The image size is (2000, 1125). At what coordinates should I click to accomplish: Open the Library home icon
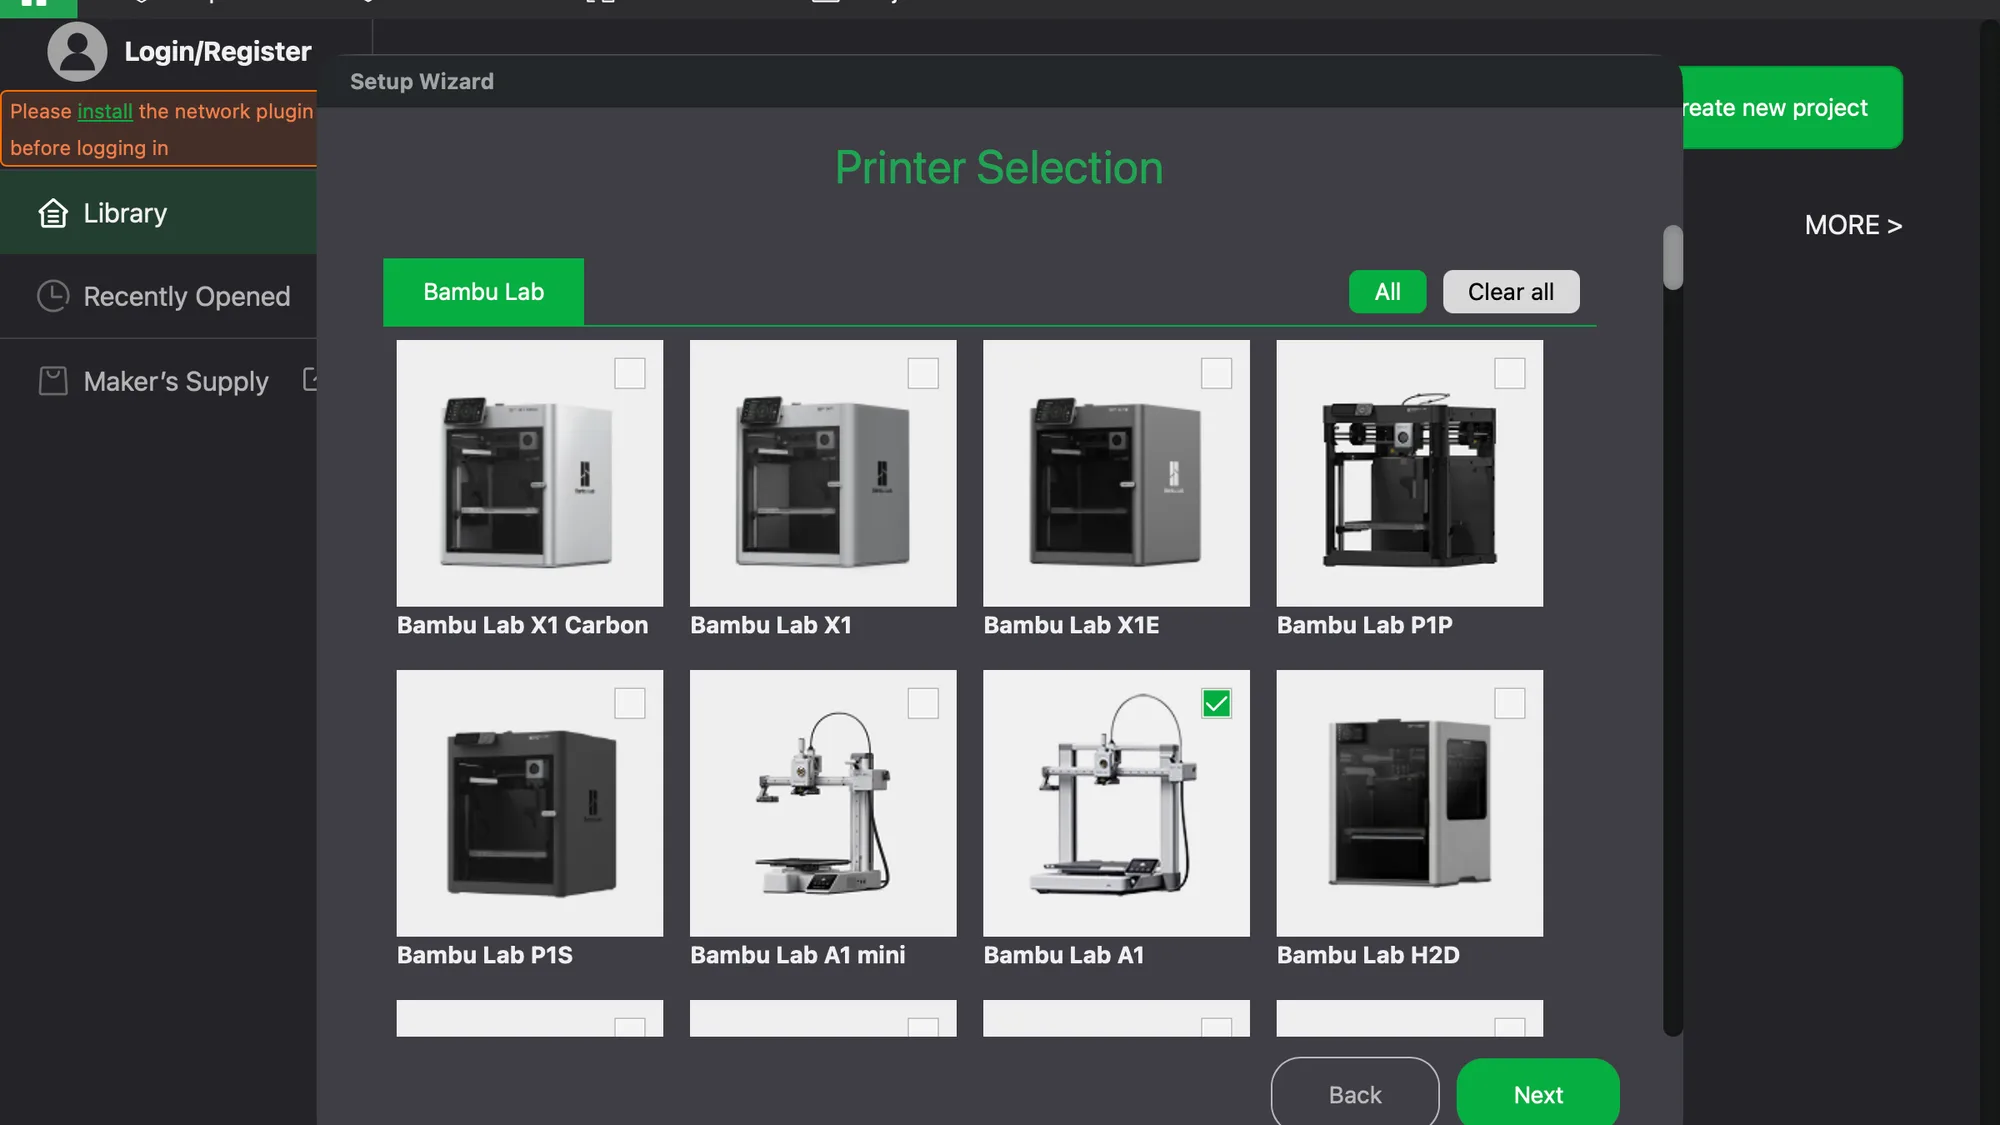coord(53,213)
